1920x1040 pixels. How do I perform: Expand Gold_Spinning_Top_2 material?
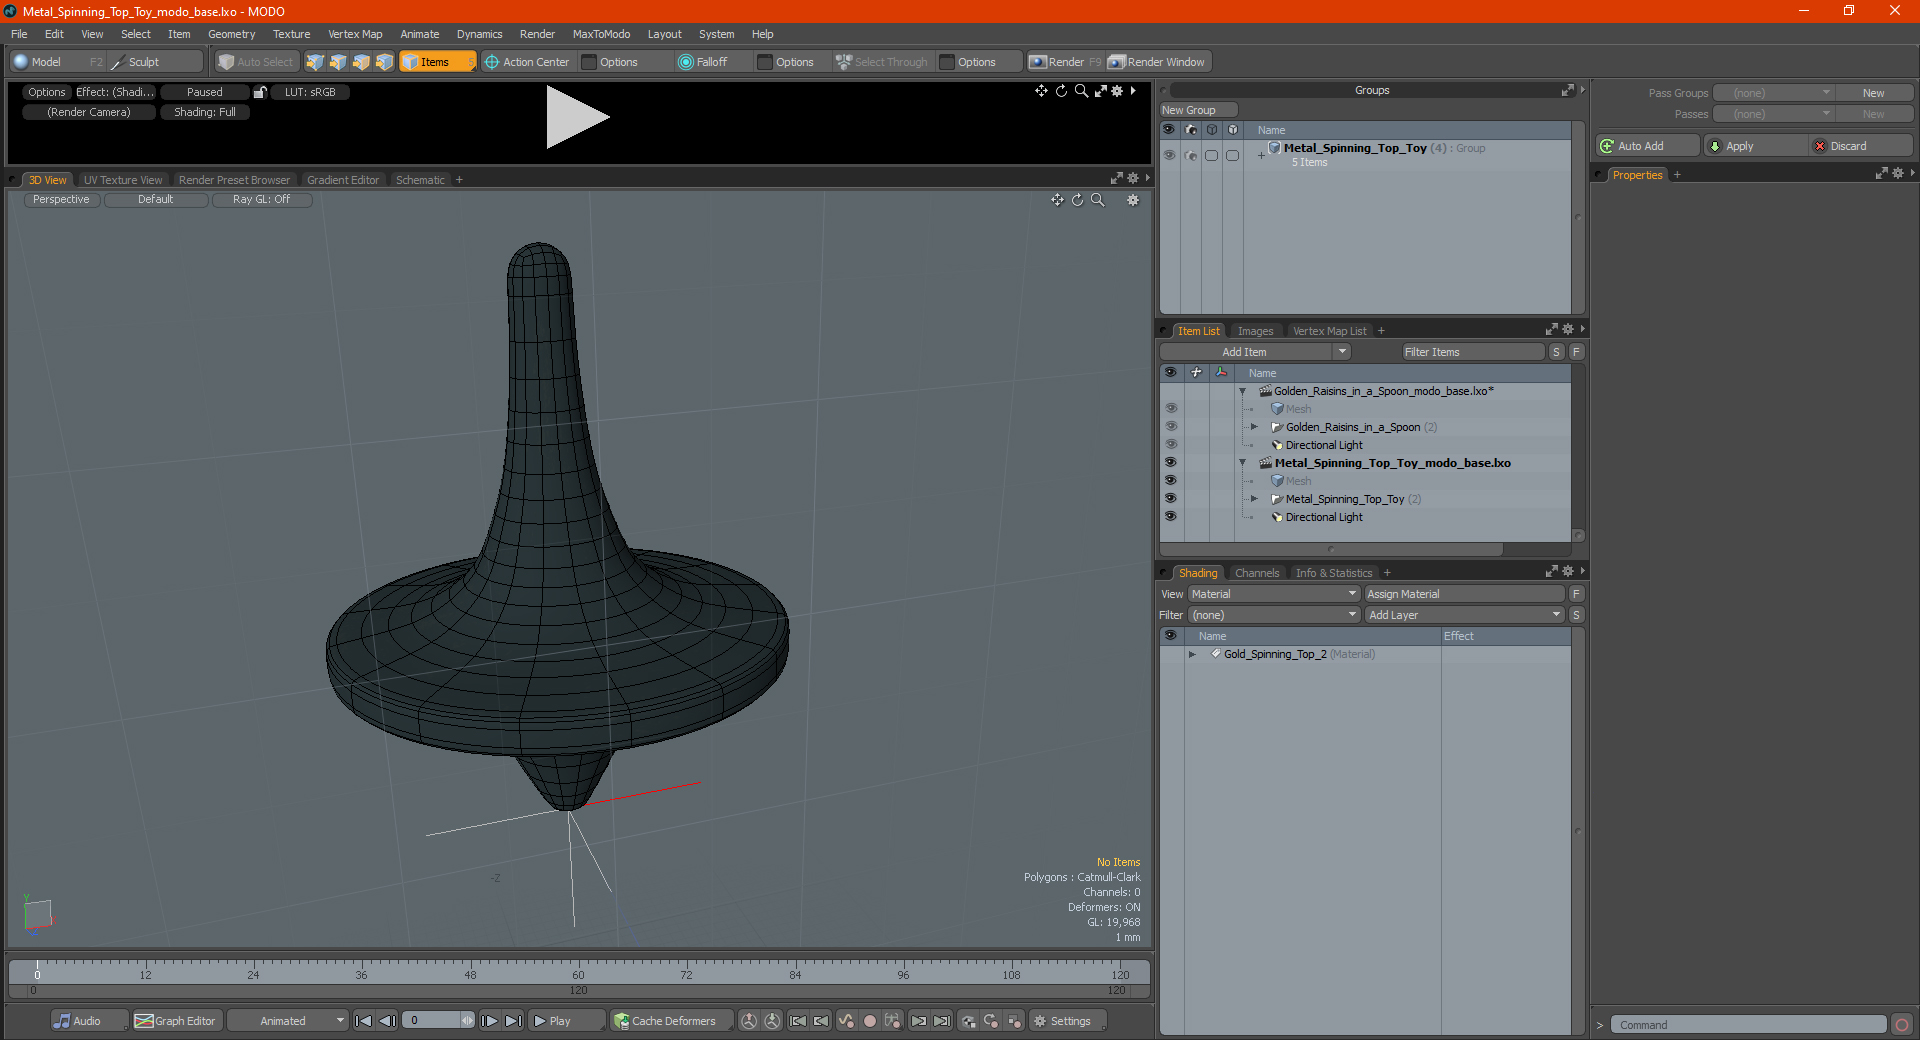(1192, 654)
